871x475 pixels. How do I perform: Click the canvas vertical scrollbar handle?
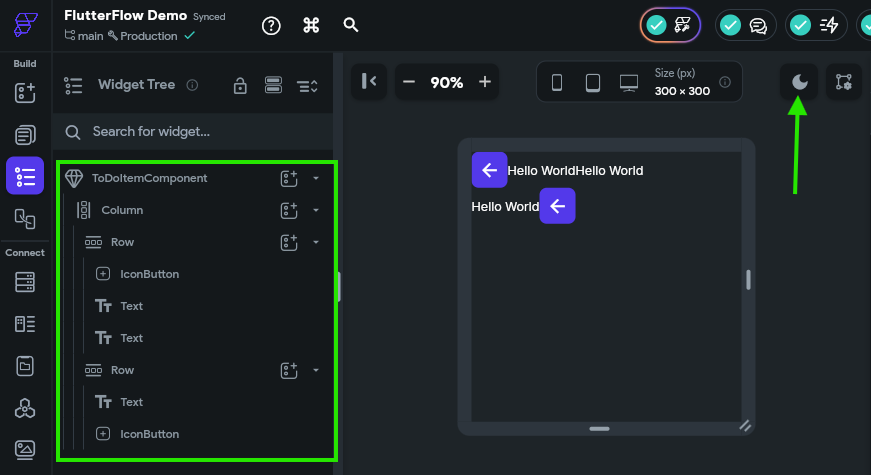point(748,280)
